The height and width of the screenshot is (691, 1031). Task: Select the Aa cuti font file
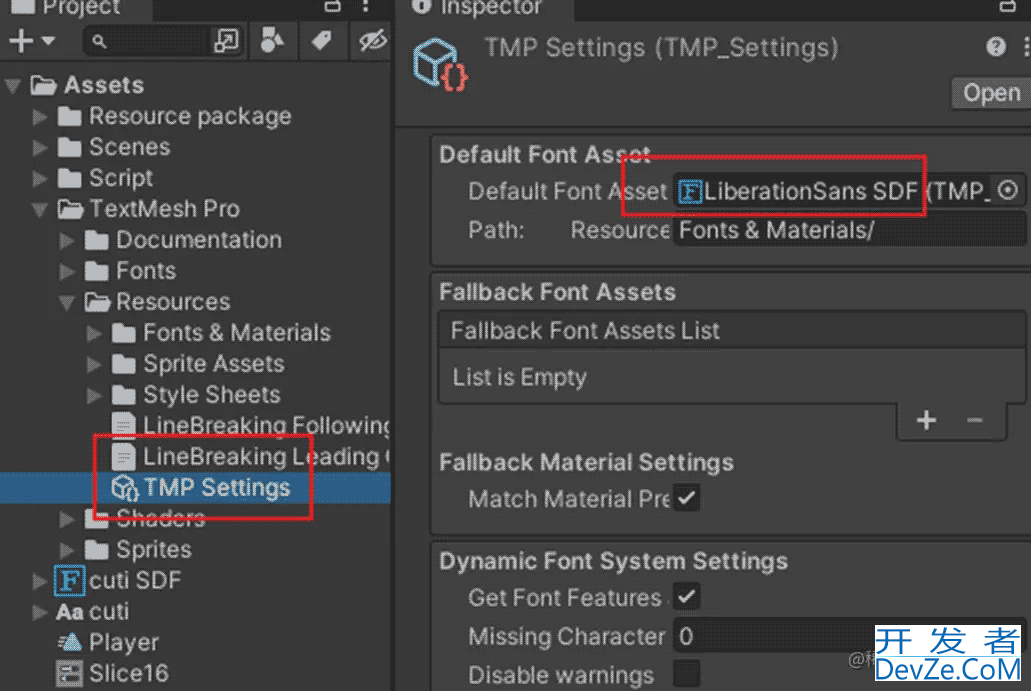pos(93,612)
